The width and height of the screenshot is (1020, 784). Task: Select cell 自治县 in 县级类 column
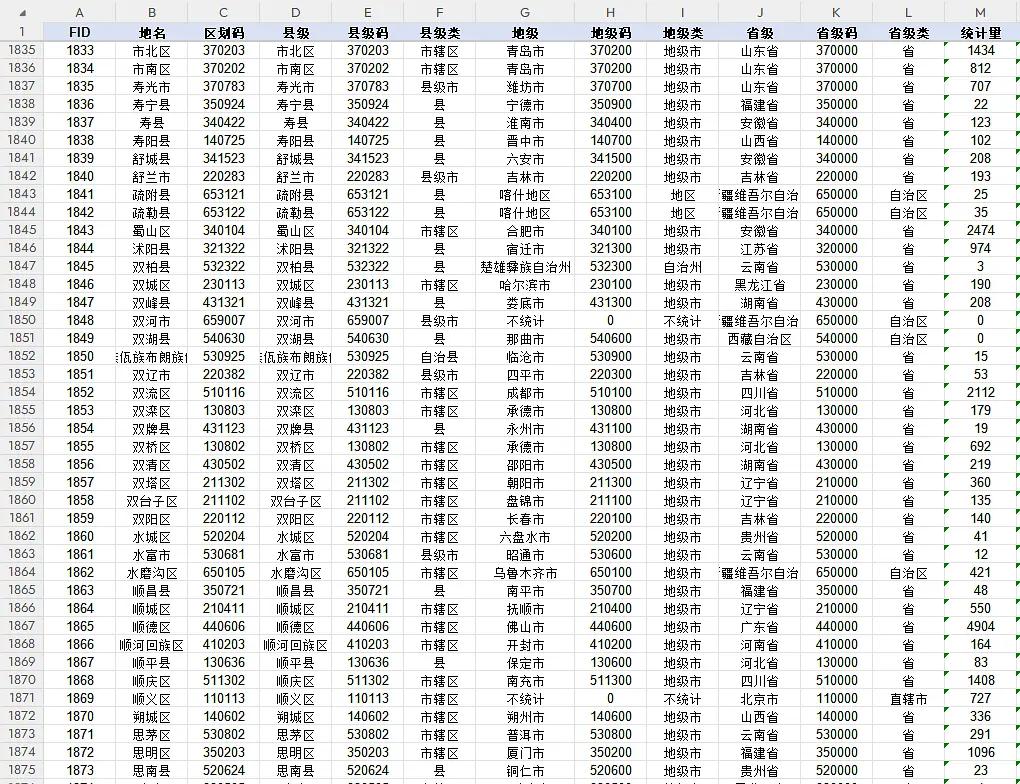[x=440, y=357]
